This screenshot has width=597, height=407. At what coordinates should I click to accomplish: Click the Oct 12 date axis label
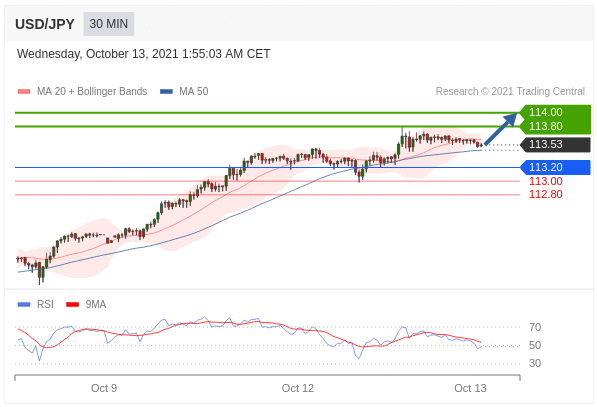point(297,388)
